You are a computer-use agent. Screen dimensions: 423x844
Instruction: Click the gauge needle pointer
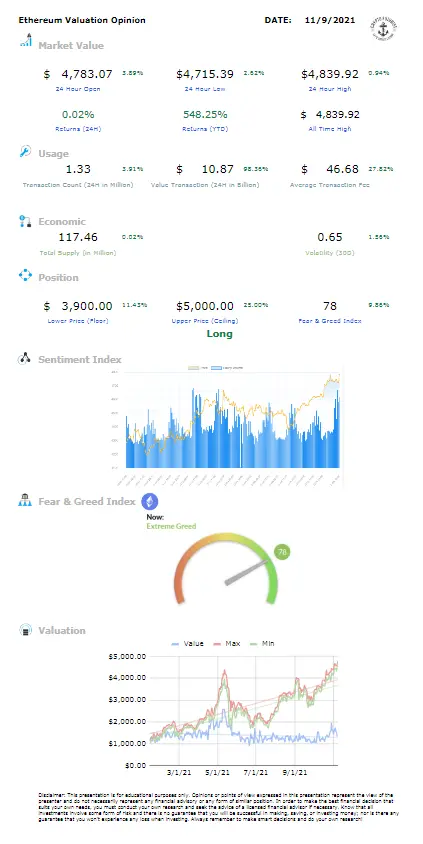pos(246,573)
